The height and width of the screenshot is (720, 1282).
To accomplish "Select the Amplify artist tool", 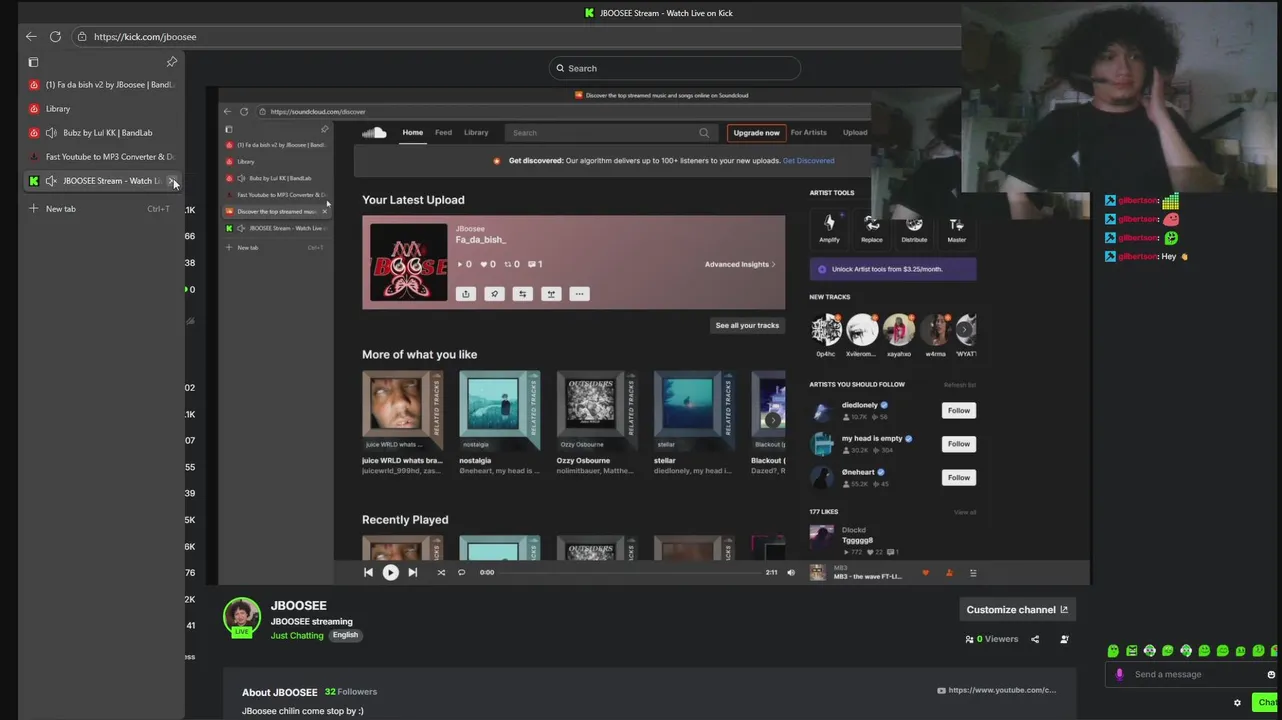I will click(x=829, y=229).
